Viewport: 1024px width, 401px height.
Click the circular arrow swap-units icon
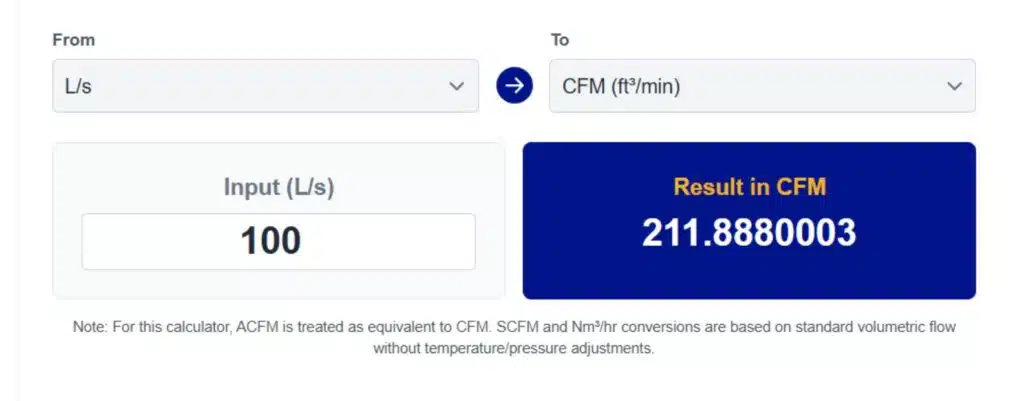(x=515, y=86)
